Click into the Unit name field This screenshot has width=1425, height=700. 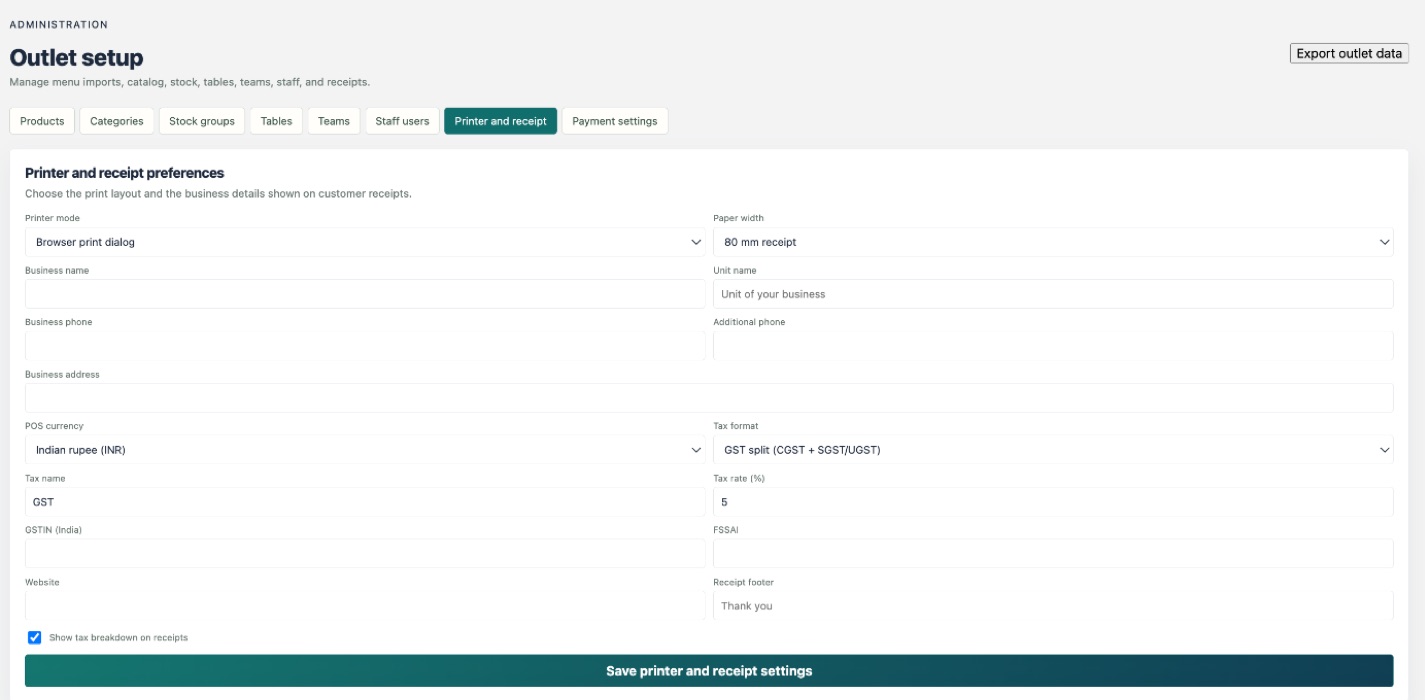1053,294
